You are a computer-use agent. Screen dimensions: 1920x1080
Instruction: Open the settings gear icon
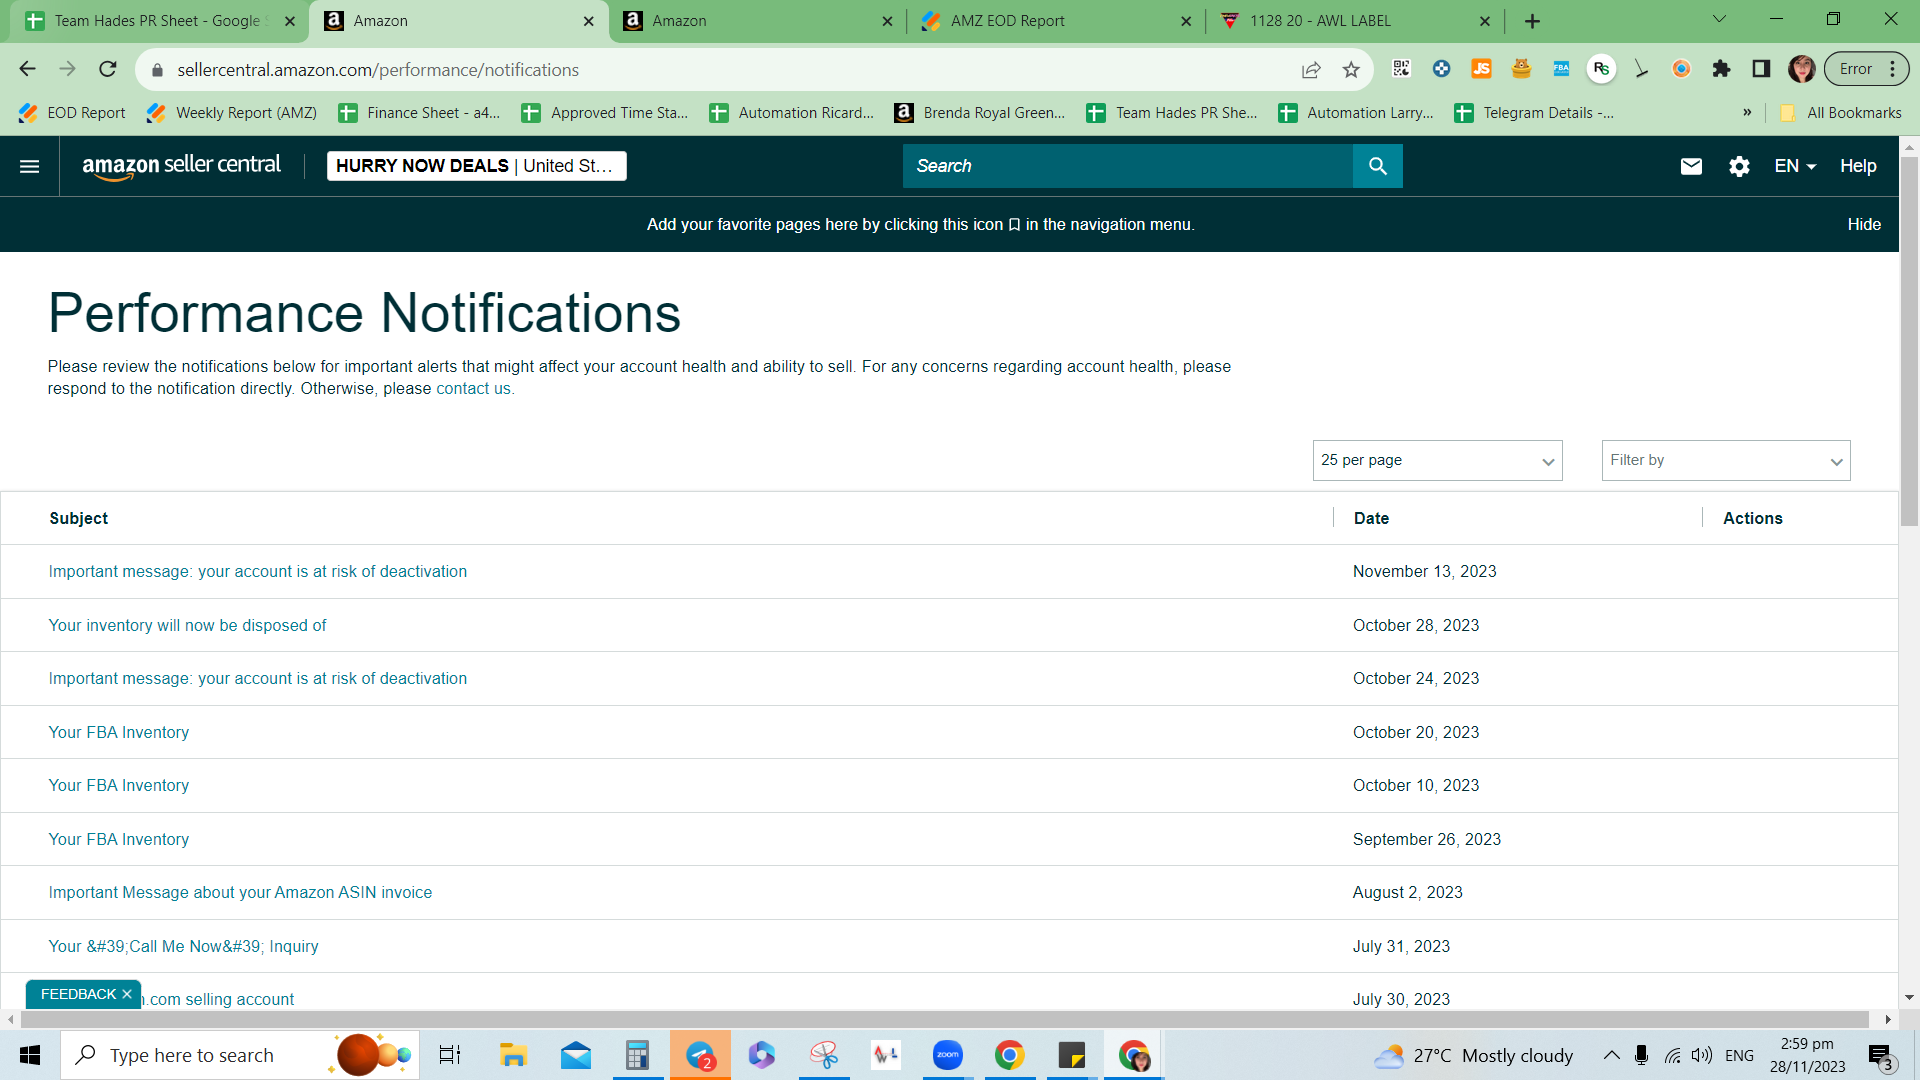[x=1739, y=166]
